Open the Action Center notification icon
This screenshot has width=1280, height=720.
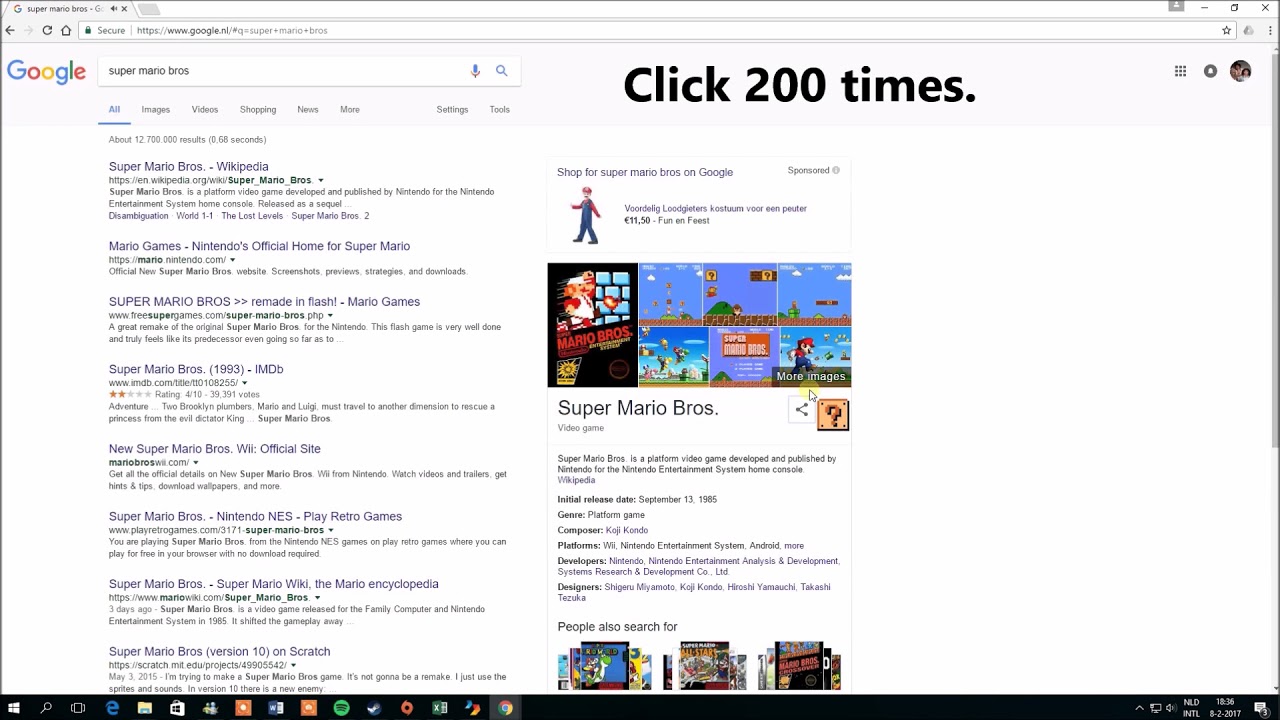(1262, 708)
